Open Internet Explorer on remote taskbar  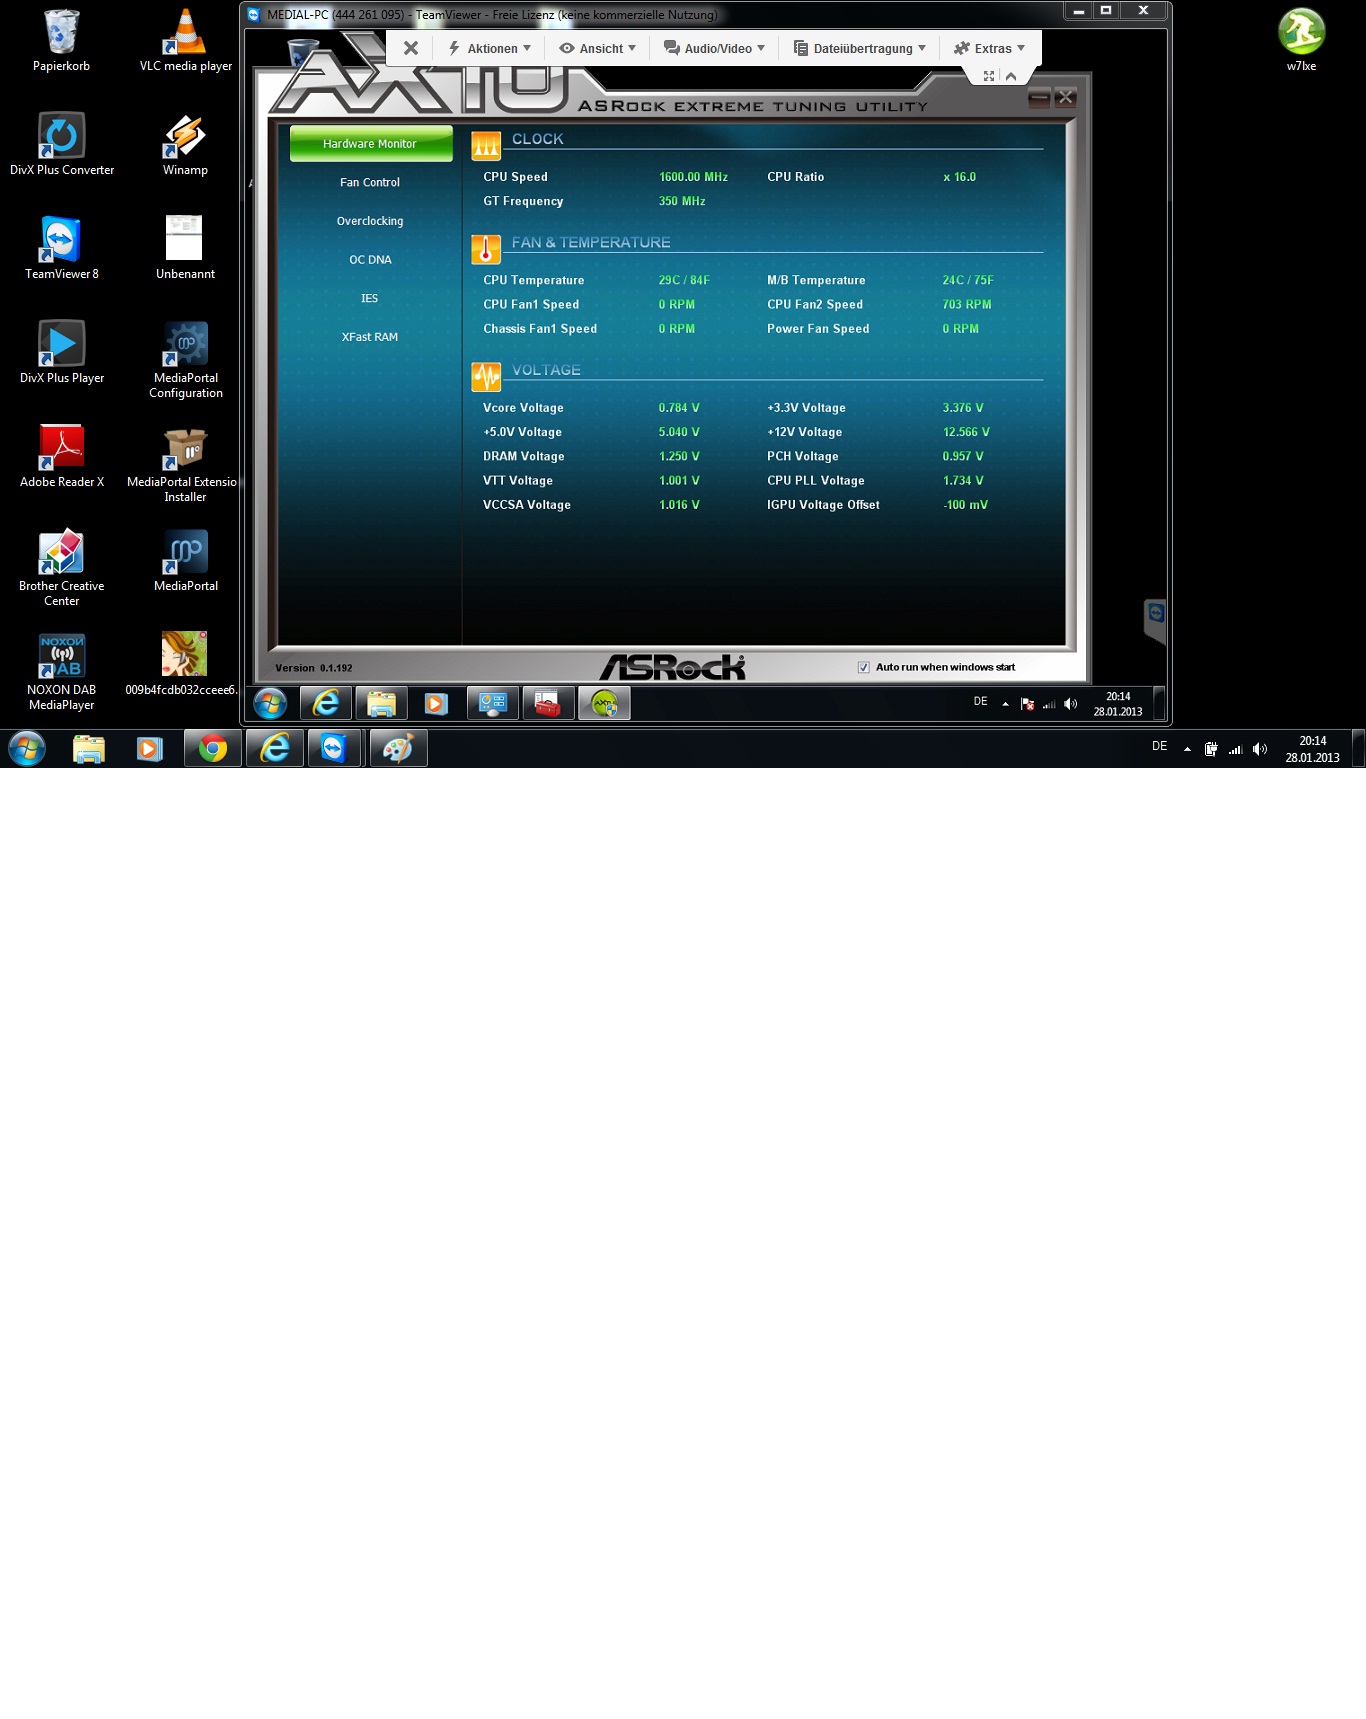click(326, 703)
